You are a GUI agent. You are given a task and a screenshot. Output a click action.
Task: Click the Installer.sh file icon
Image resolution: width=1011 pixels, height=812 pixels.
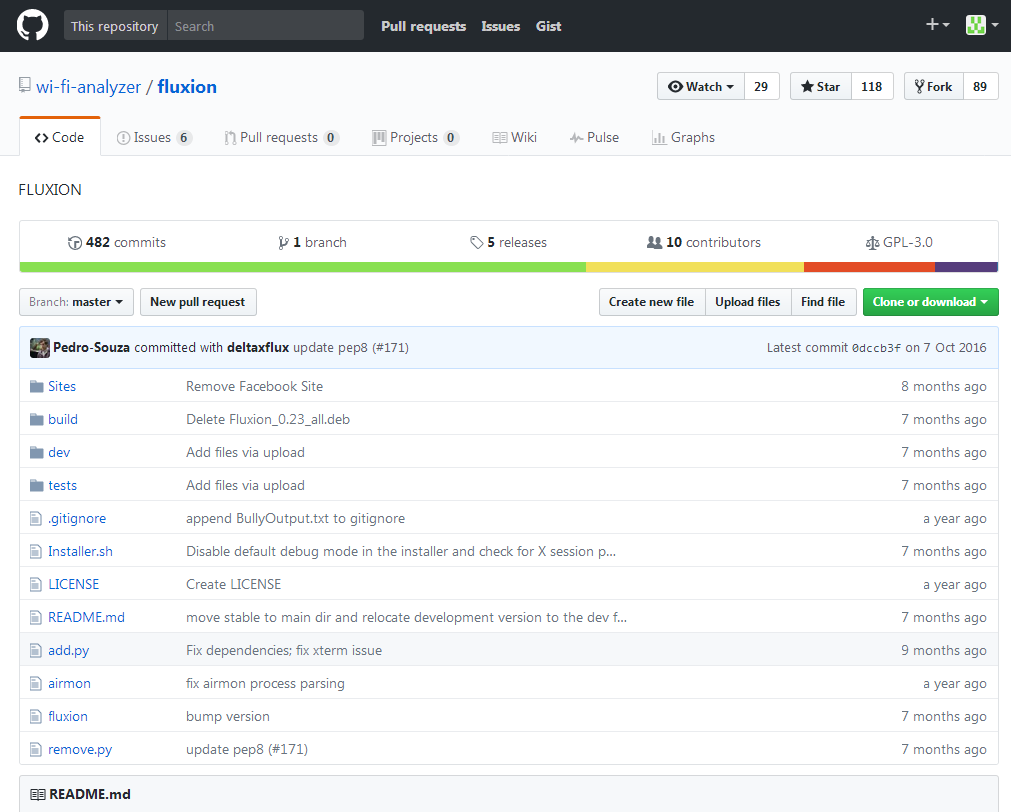(x=37, y=552)
